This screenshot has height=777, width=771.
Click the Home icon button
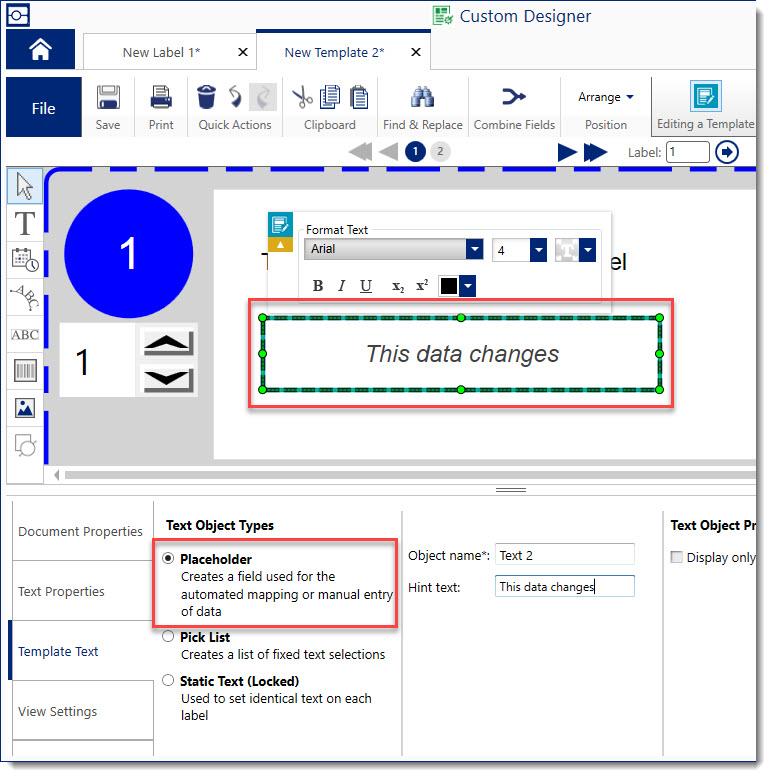click(x=40, y=50)
